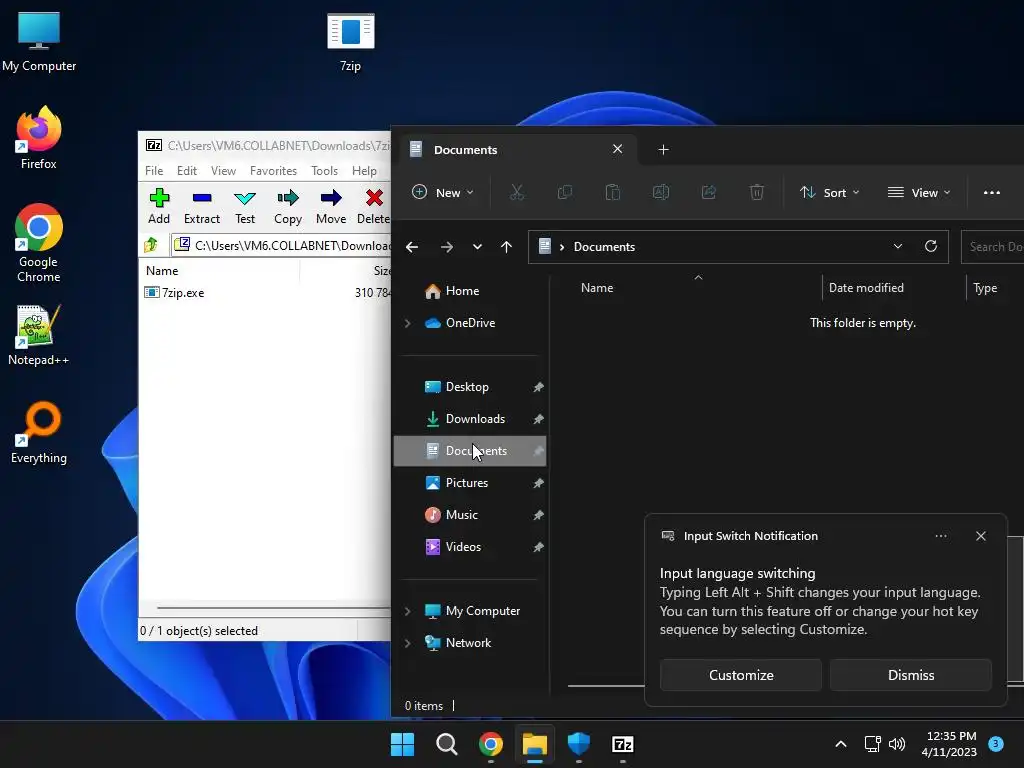Open Windows Security shield on taskbar
The height and width of the screenshot is (768, 1024).
579,744
